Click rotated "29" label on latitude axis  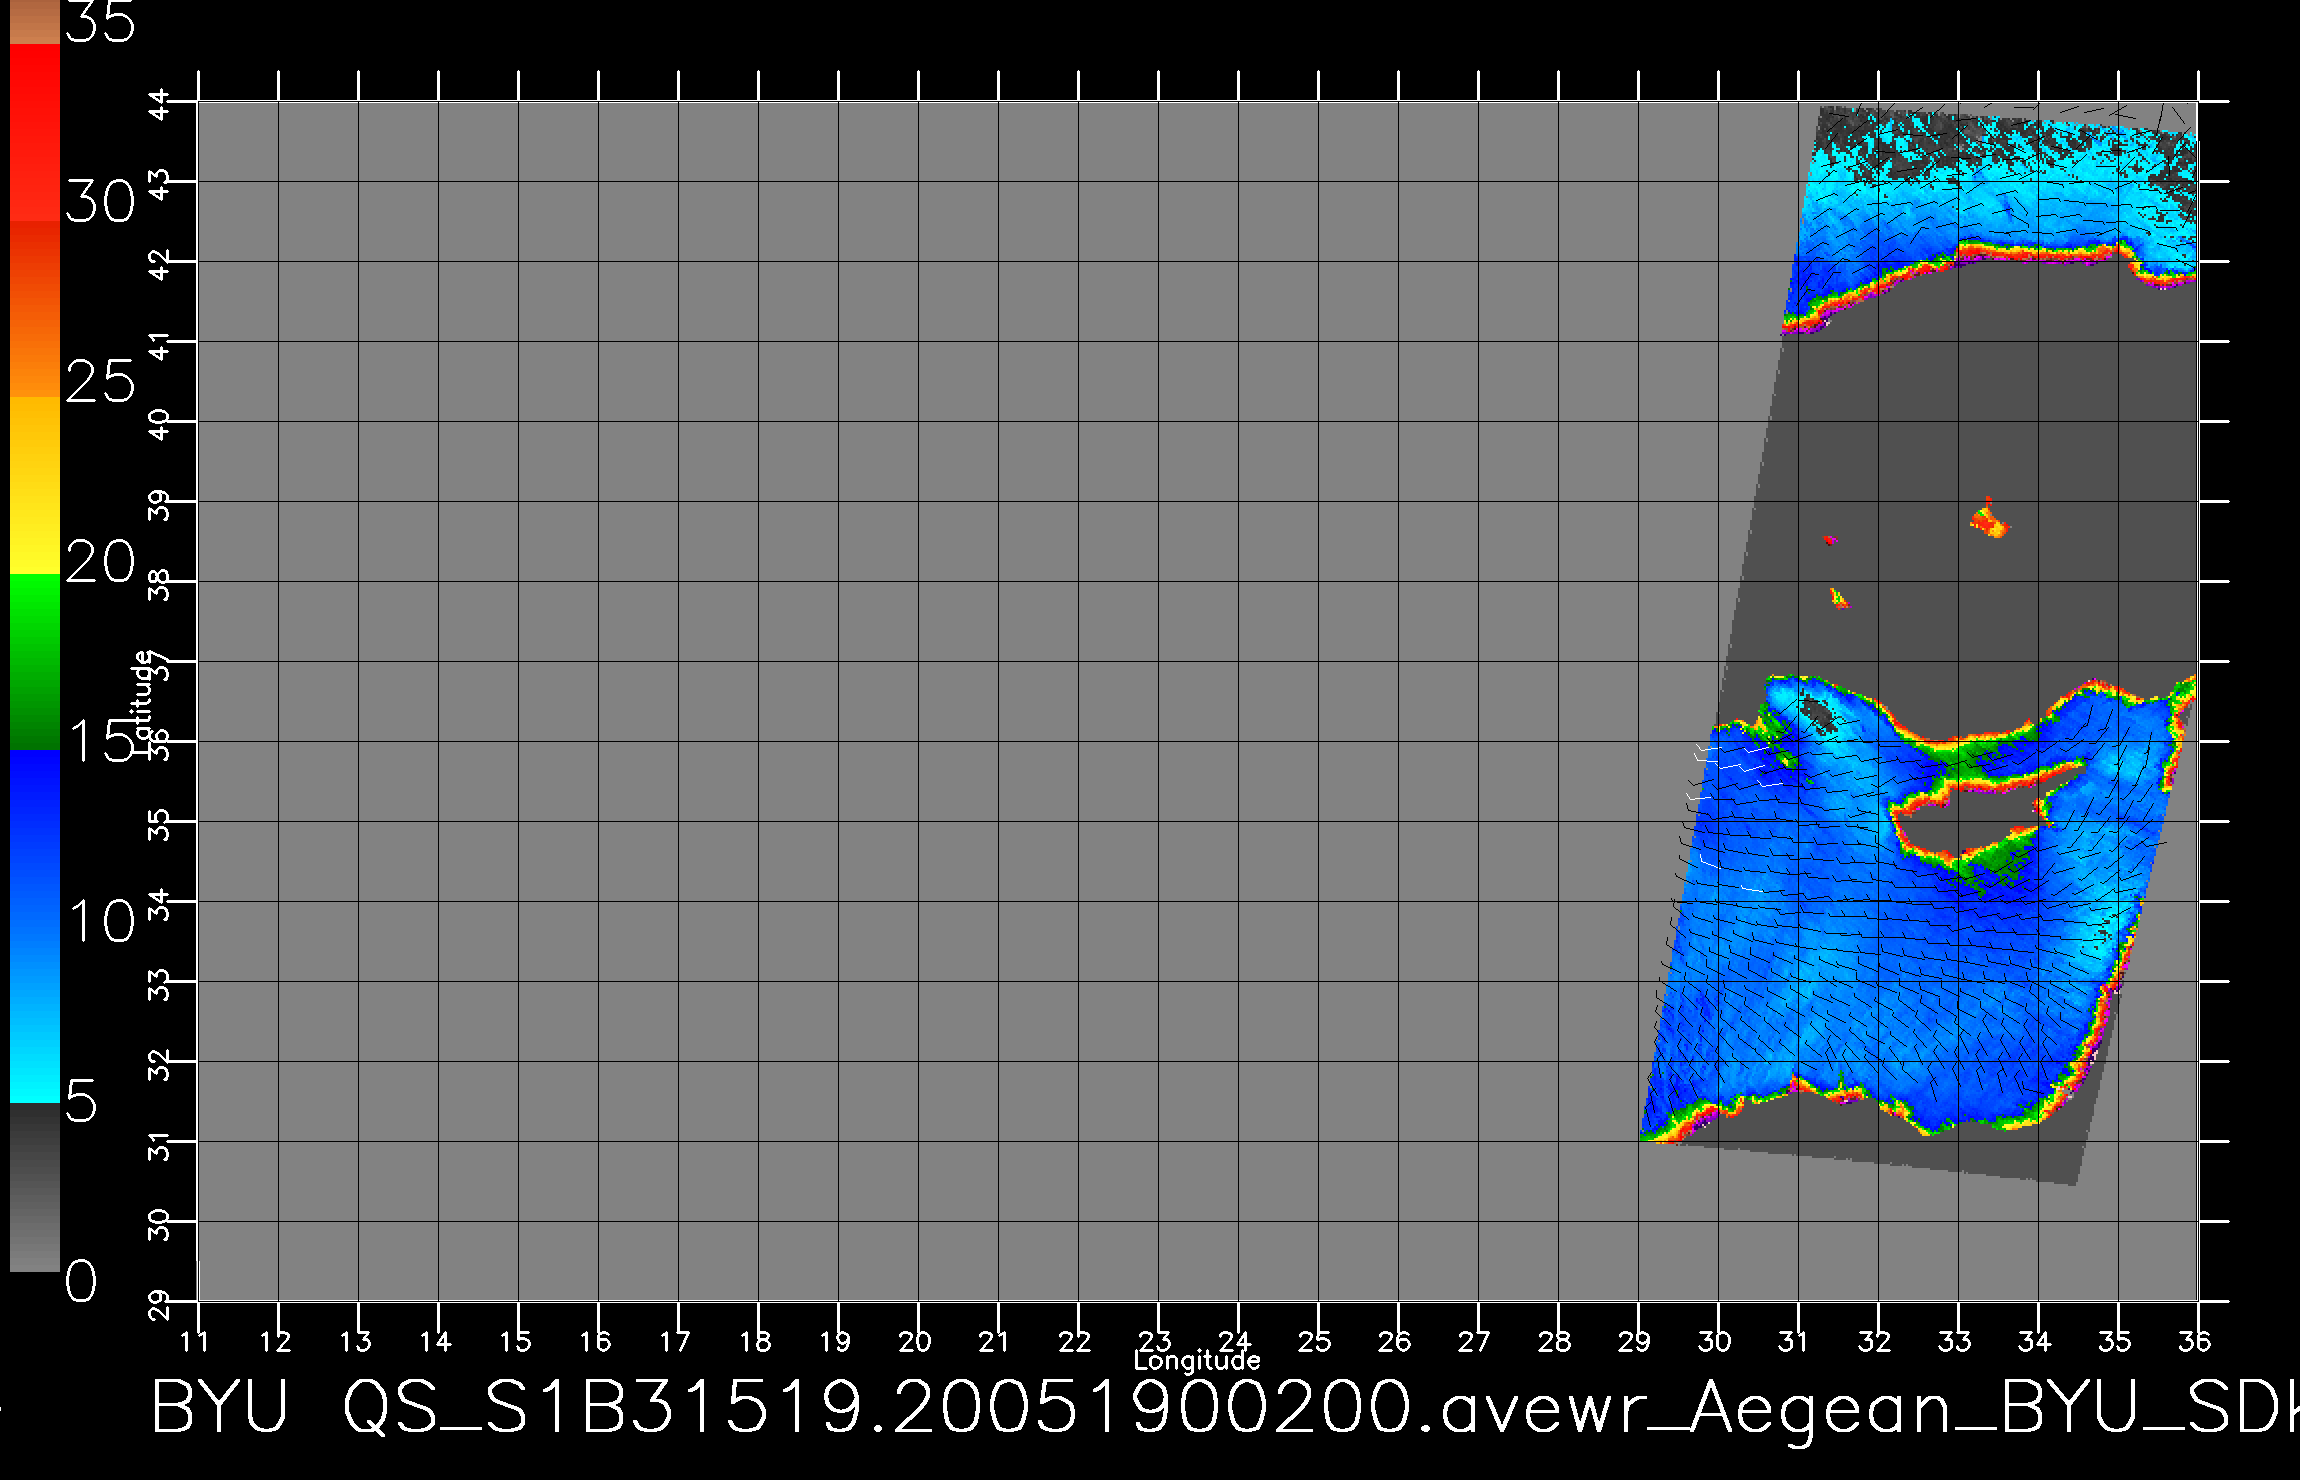(161, 1305)
